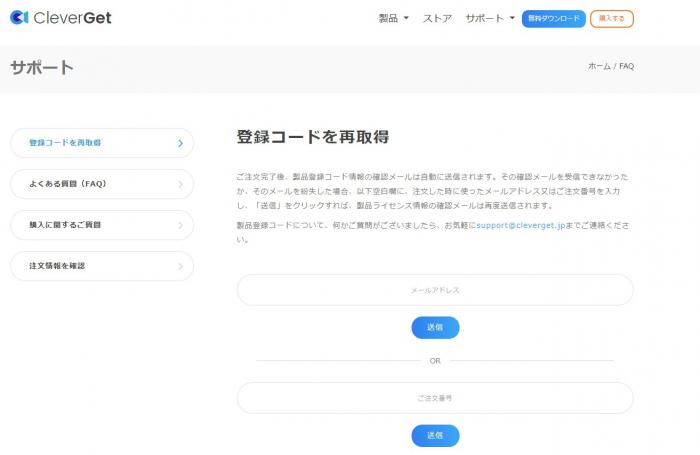Click 送信 button below email field

tap(435, 327)
